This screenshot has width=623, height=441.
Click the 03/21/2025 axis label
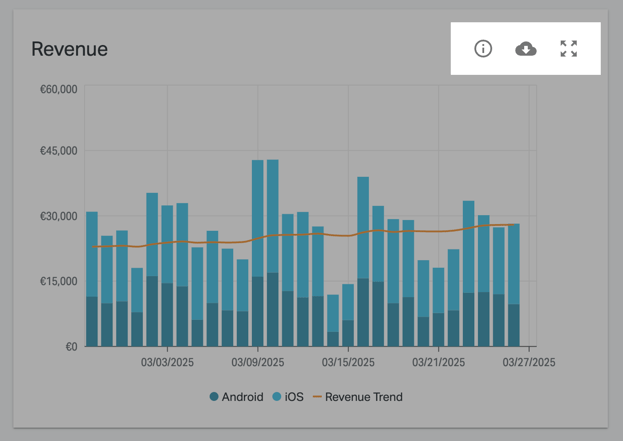[x=438, y=362]
